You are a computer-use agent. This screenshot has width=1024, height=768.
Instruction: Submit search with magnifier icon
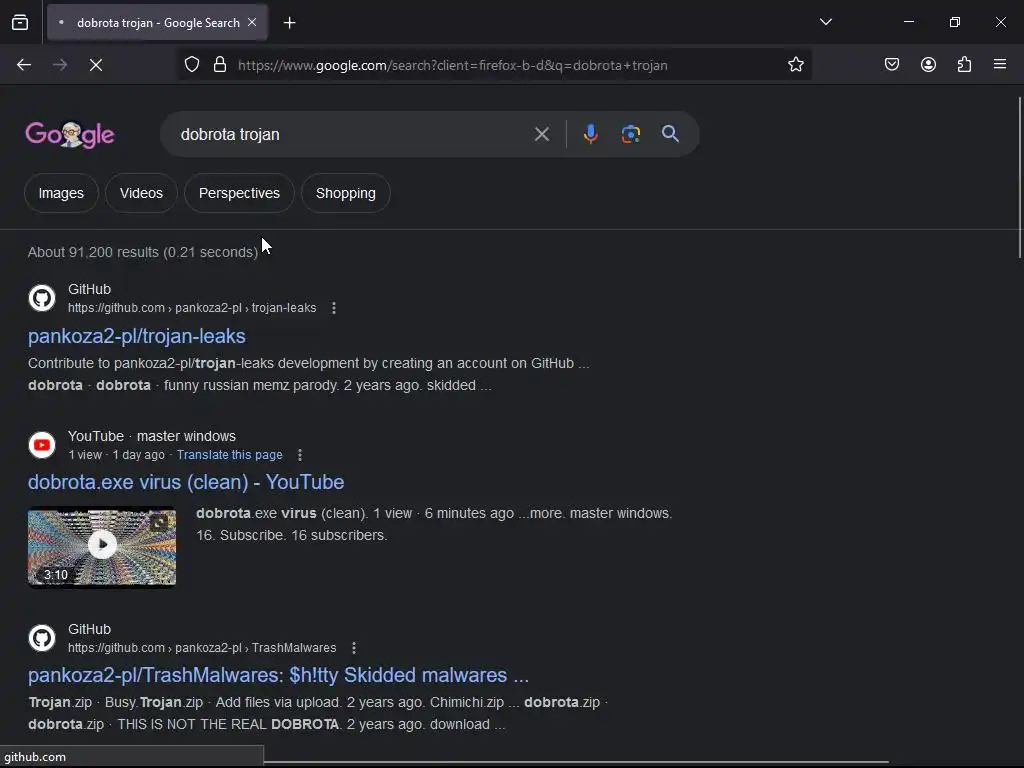point(670,134)
